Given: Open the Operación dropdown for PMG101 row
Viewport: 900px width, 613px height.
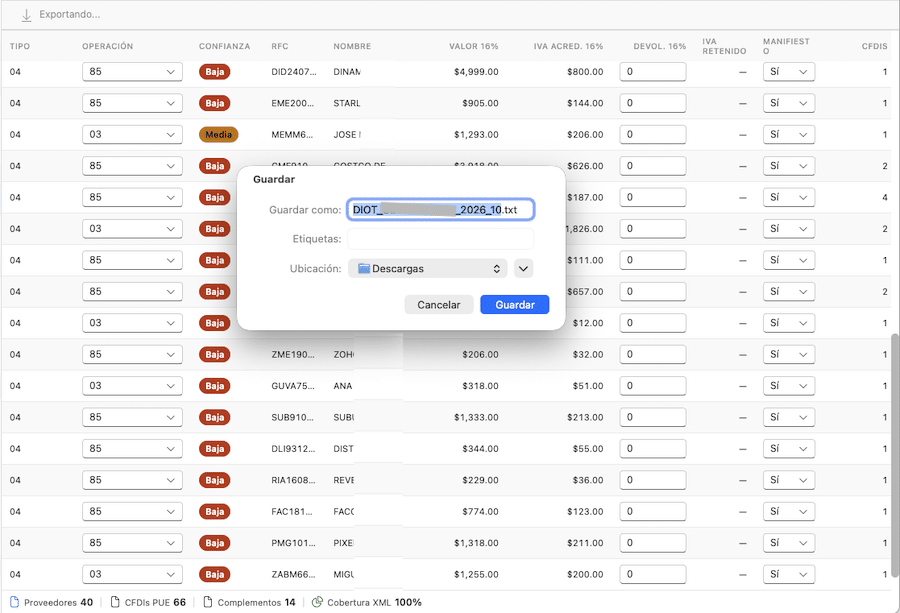Looking at the screenshot, I should point(132,543).
